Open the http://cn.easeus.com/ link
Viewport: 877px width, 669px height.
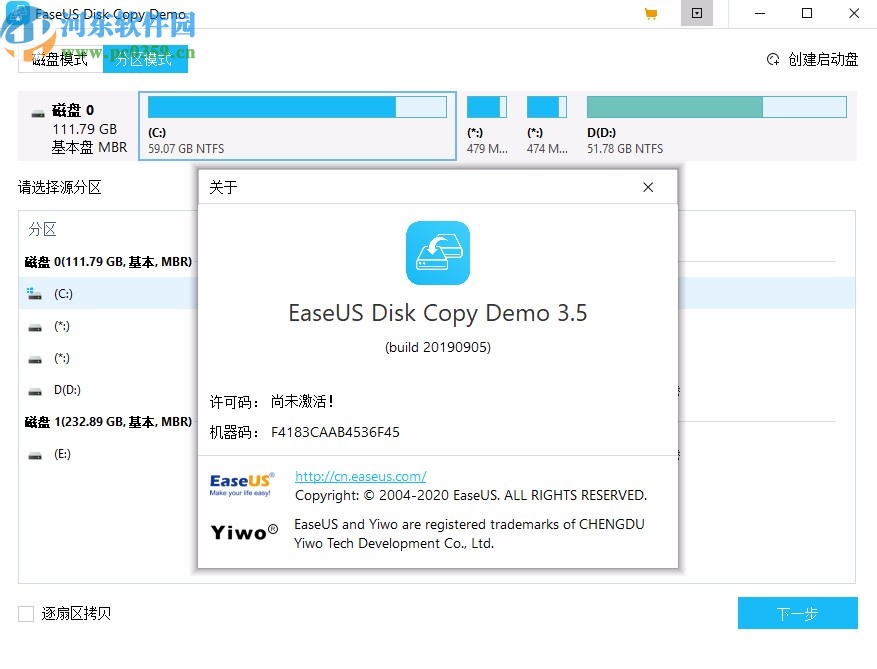[360, 476]
